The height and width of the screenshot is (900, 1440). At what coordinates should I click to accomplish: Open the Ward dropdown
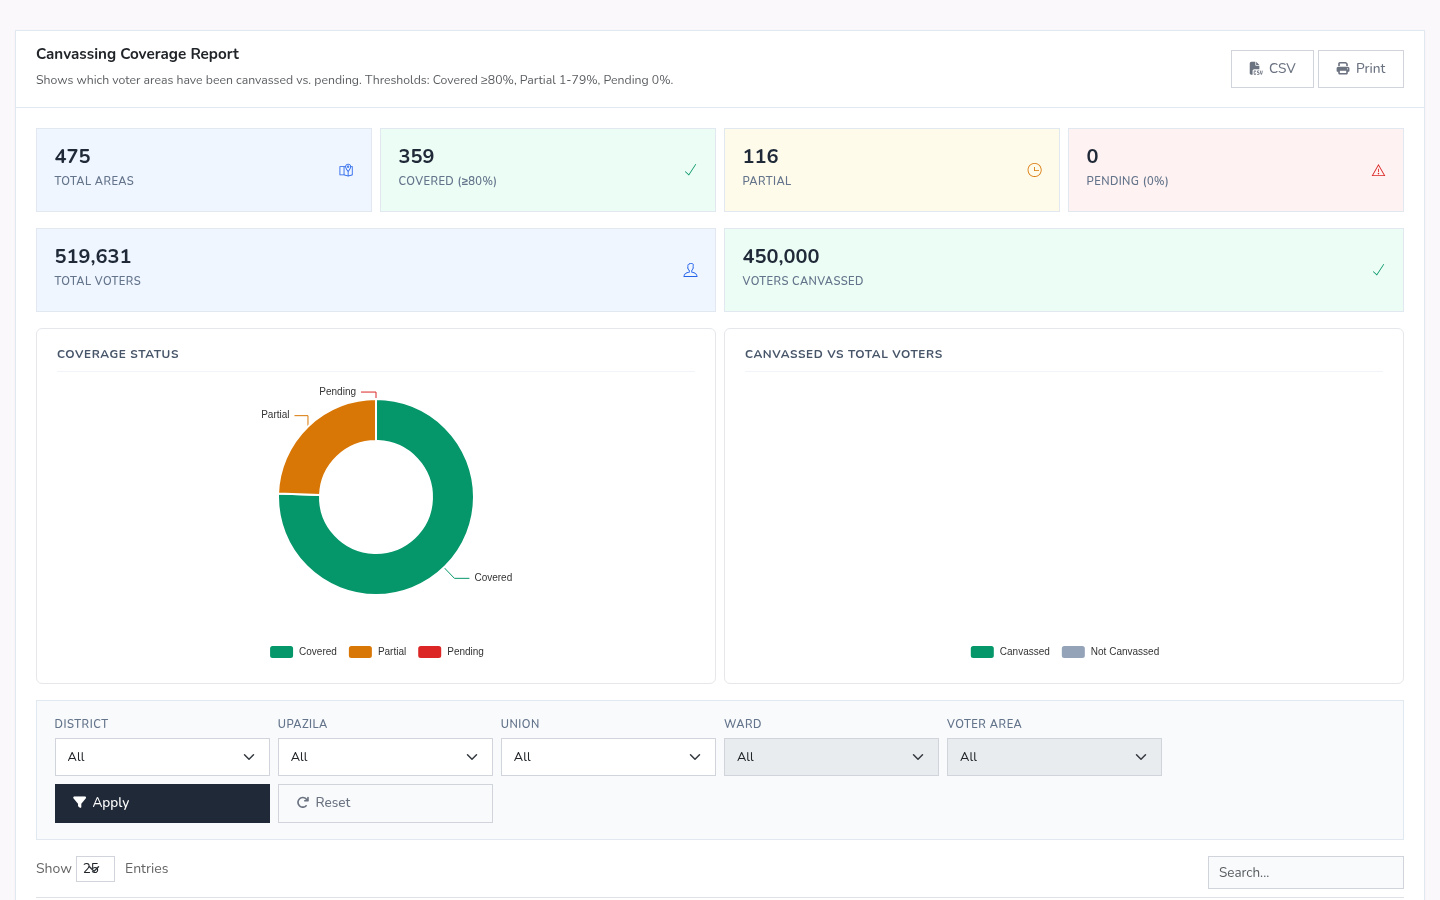pyautogui.click(x=831, y=757)
